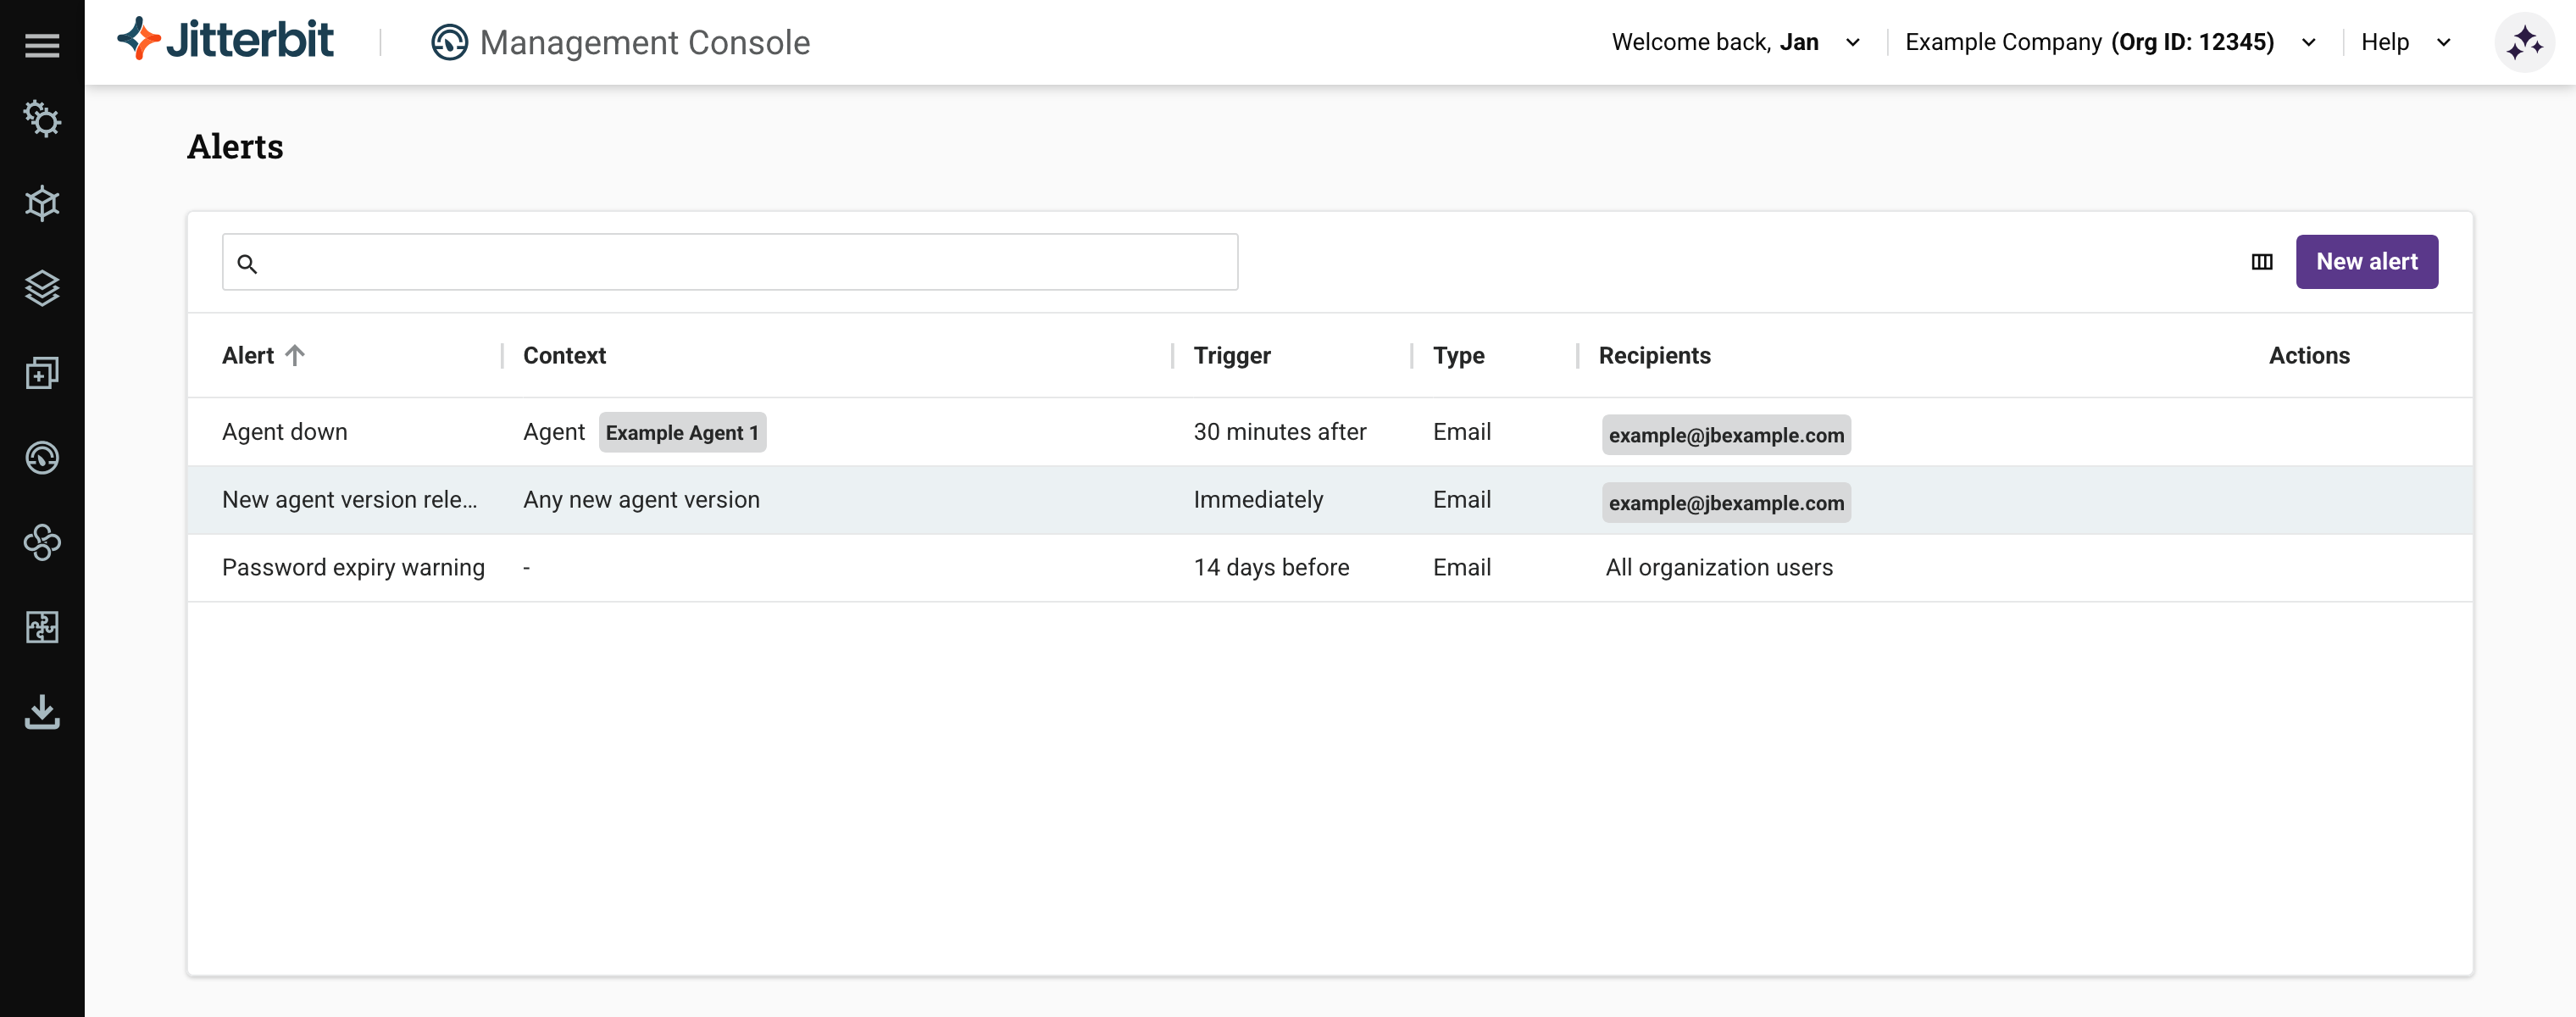Click the hexagon cube sidebar icon
The image size is (2576, 1017).
click(42, 204)
